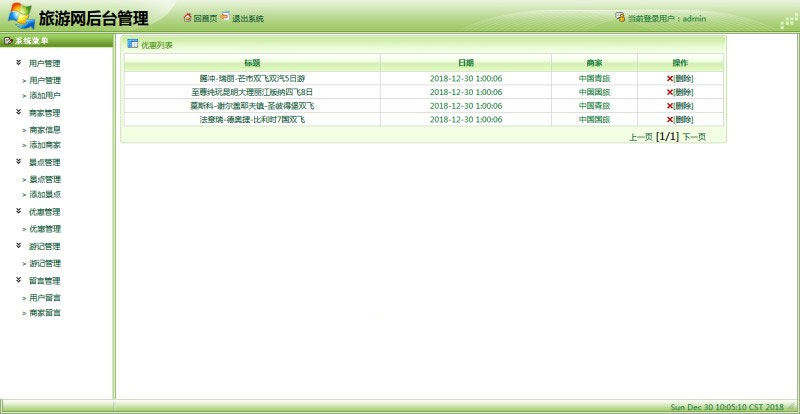Collapse the 商家管理 section chevron

tap(18, 112)
